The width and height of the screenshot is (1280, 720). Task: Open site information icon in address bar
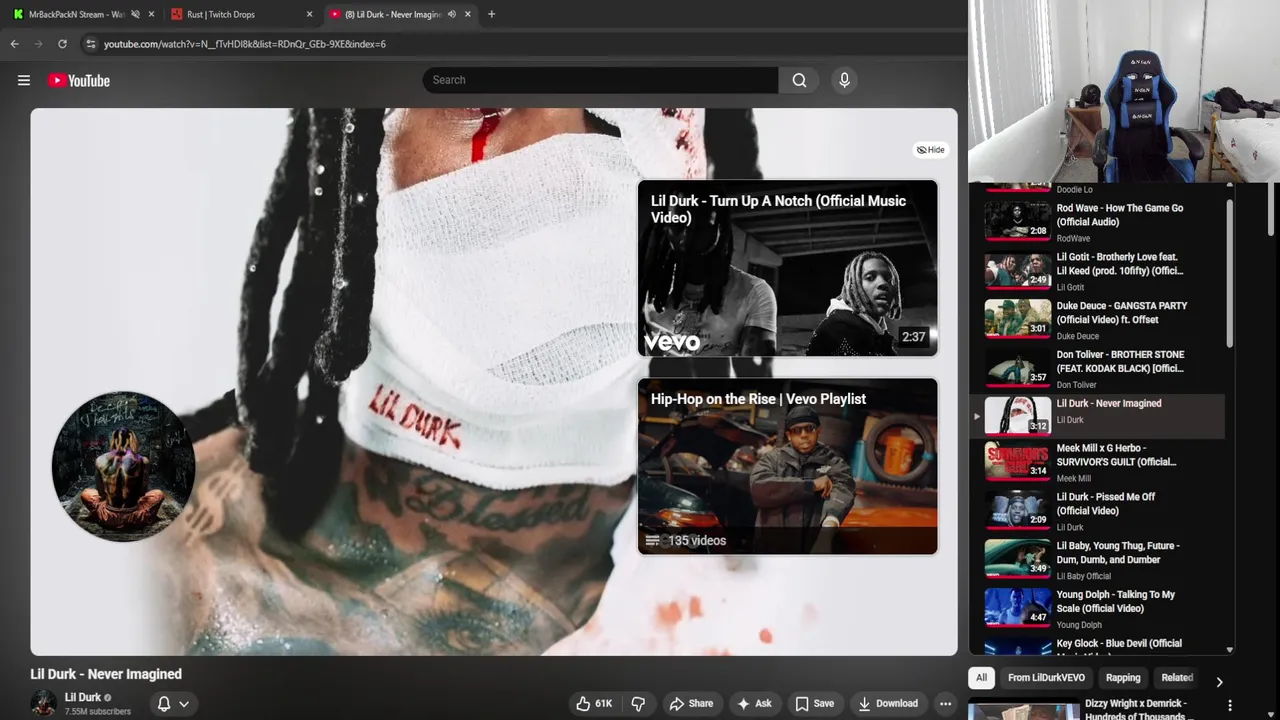pyautogui.click(x=91, y=44)
